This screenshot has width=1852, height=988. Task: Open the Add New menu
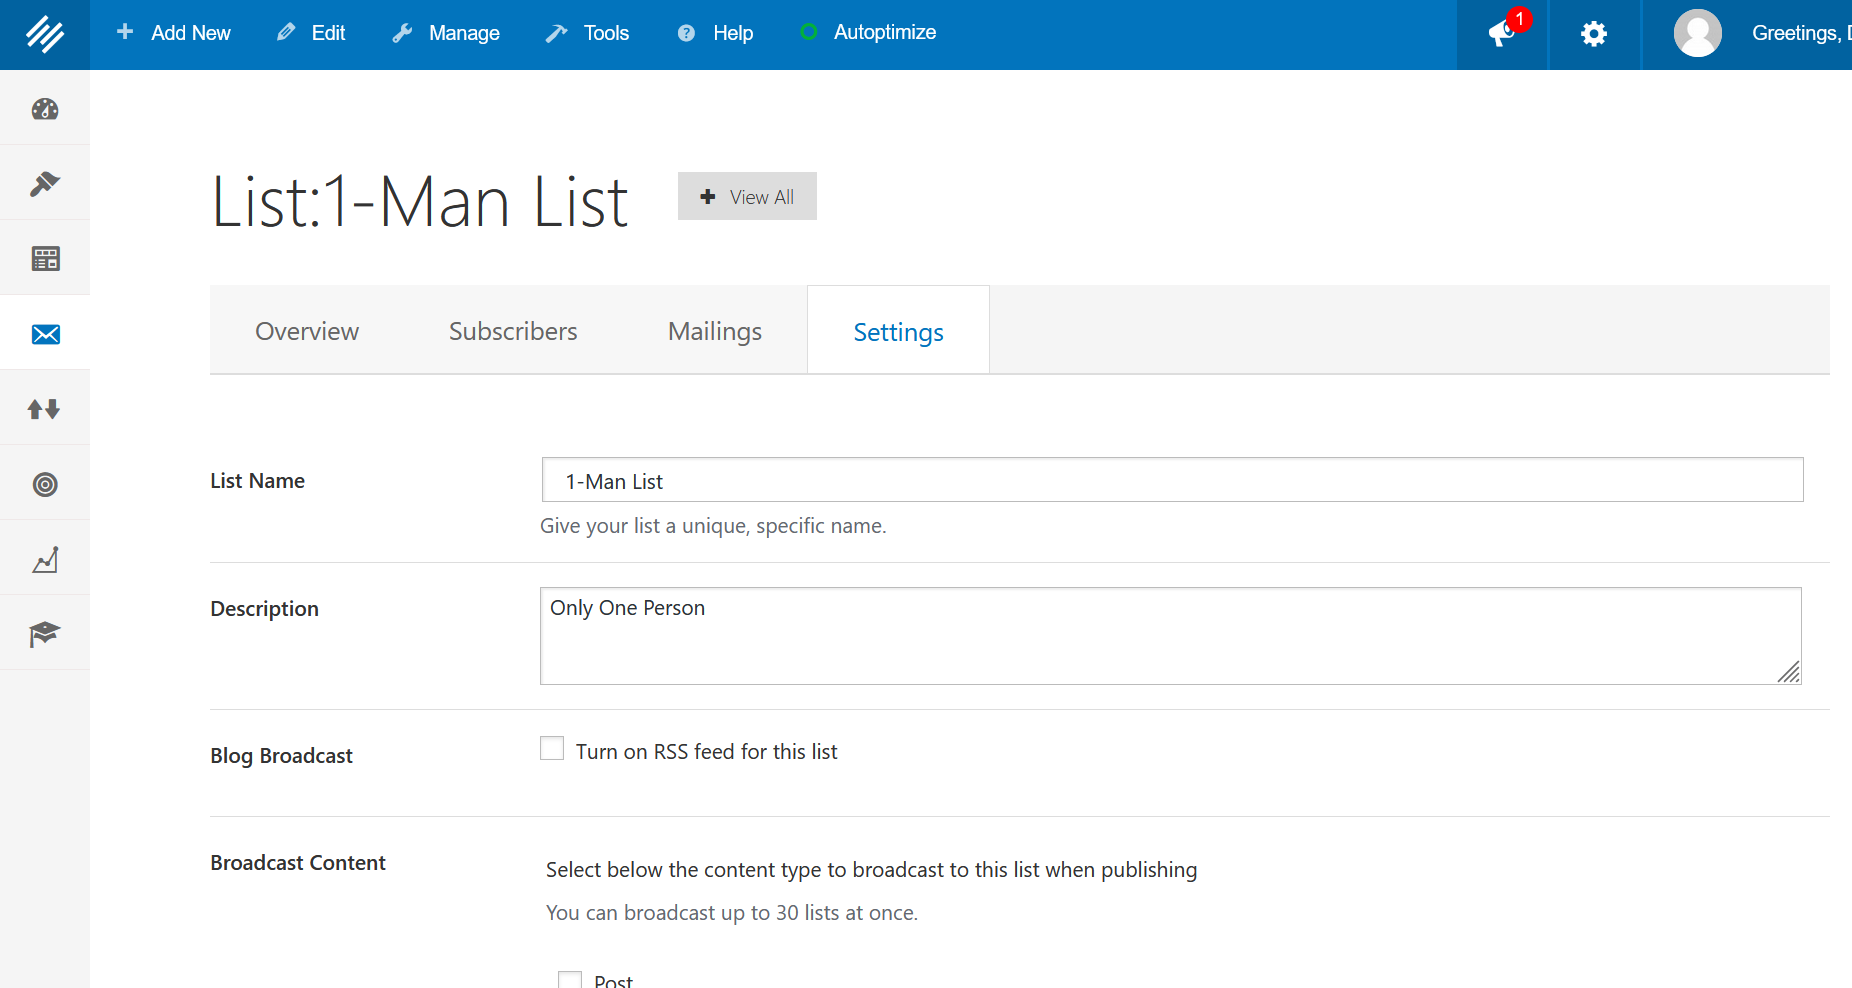174,33
